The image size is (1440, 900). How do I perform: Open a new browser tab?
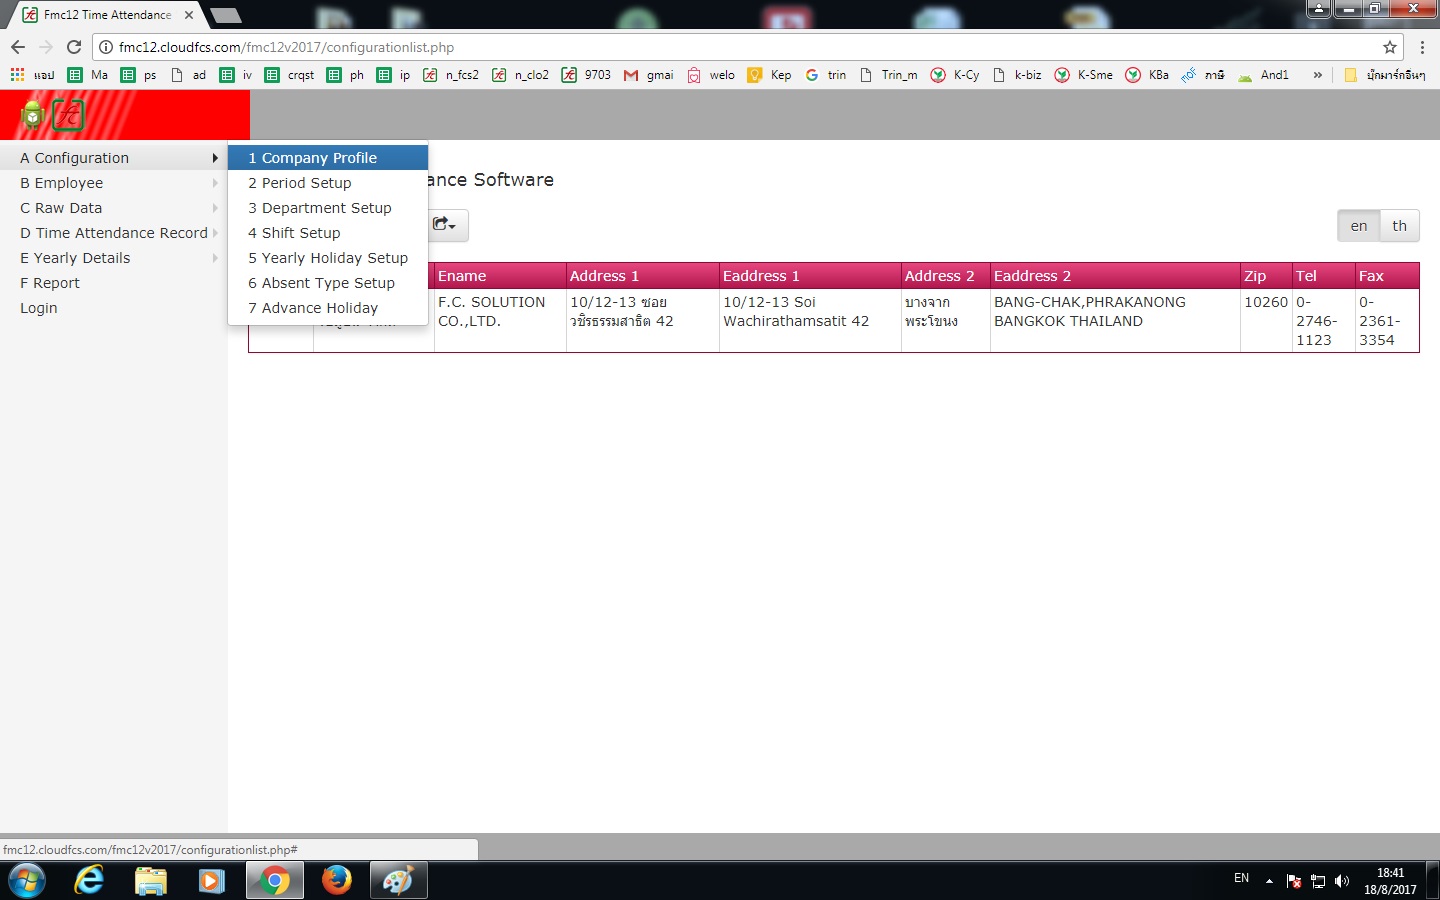tap(226, 15)
